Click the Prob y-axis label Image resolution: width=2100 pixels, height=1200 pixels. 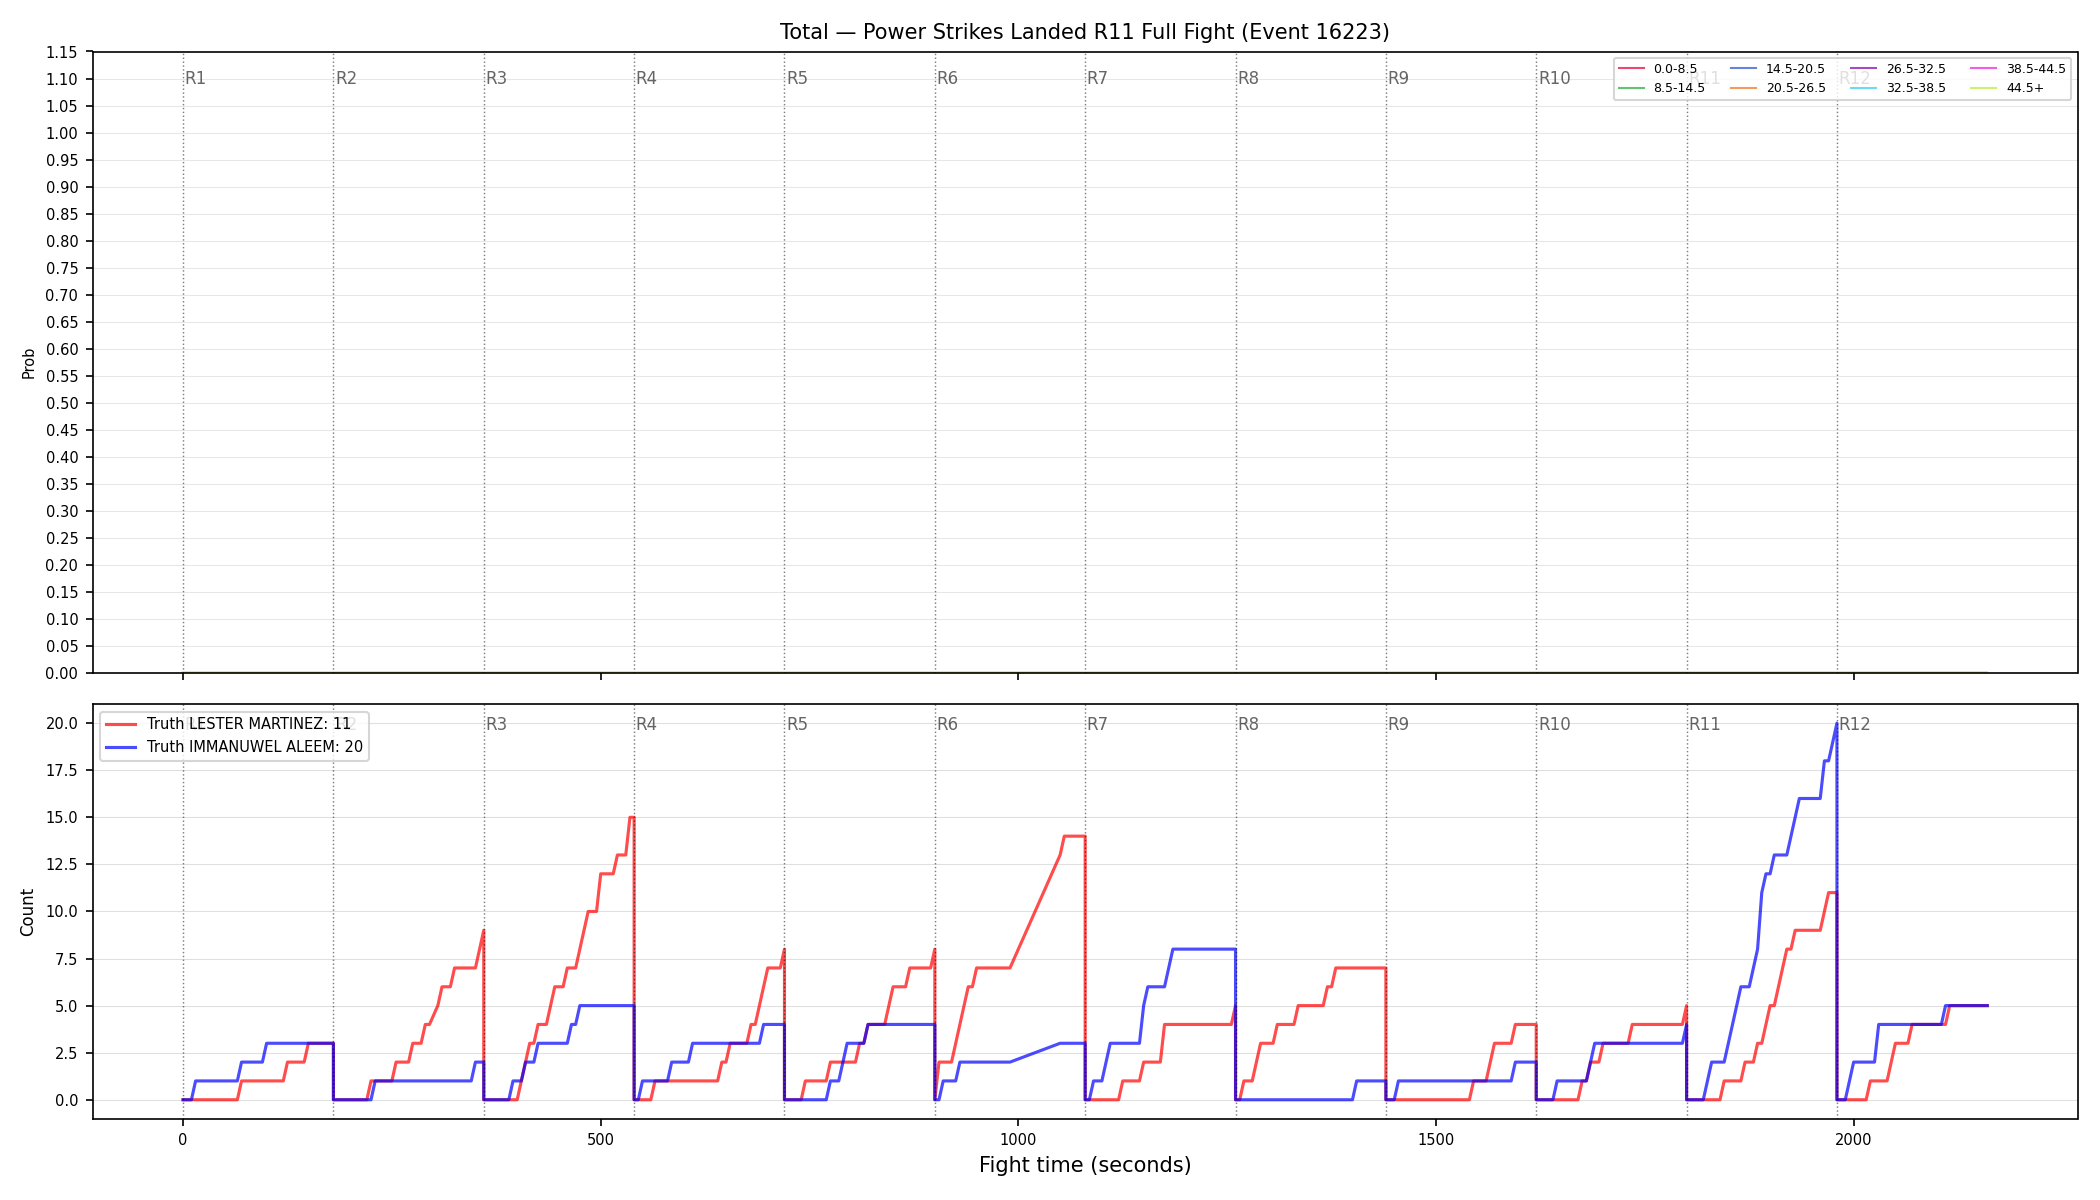pyautogui.click(x=28, y=363)
